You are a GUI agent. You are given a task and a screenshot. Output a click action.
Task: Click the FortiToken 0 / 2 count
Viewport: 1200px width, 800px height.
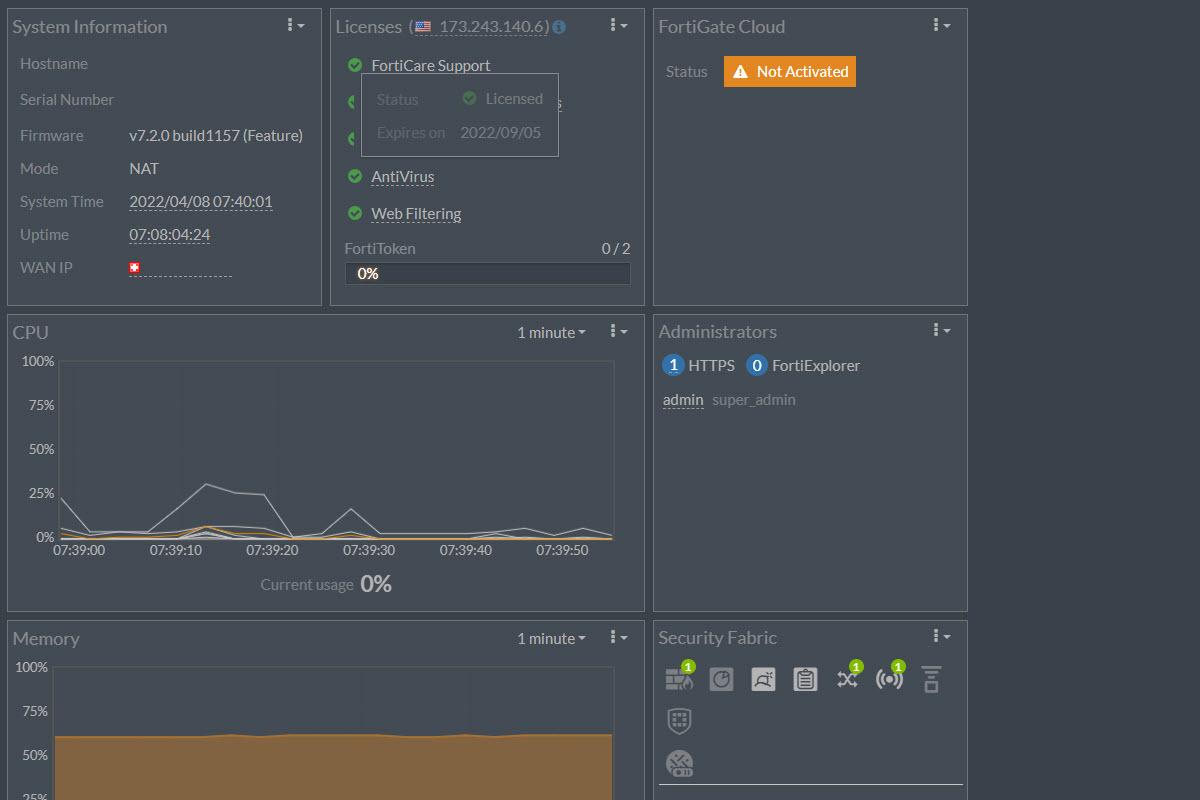pyautogui.click(x=616, y=249)
